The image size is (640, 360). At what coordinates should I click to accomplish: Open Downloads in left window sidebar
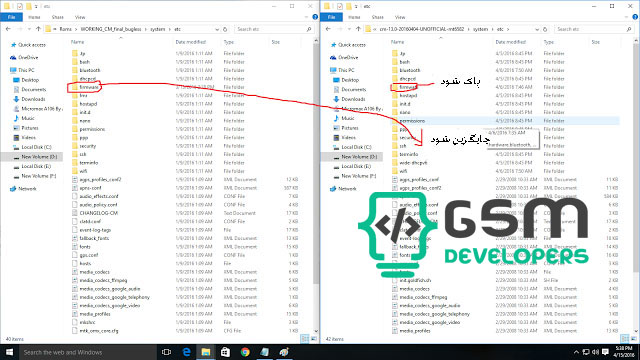point(29,99)
